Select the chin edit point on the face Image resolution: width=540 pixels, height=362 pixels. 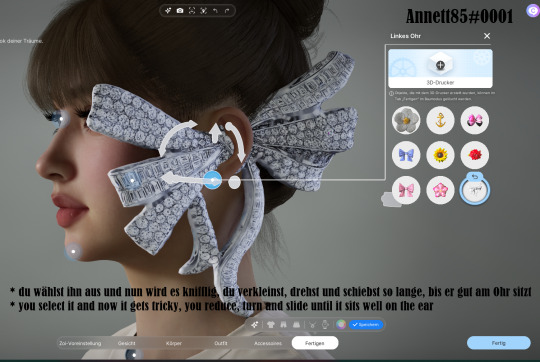(73, 252)
